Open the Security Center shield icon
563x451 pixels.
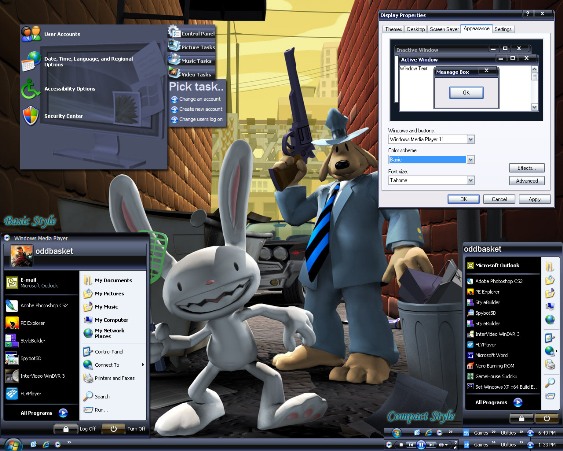31,116
